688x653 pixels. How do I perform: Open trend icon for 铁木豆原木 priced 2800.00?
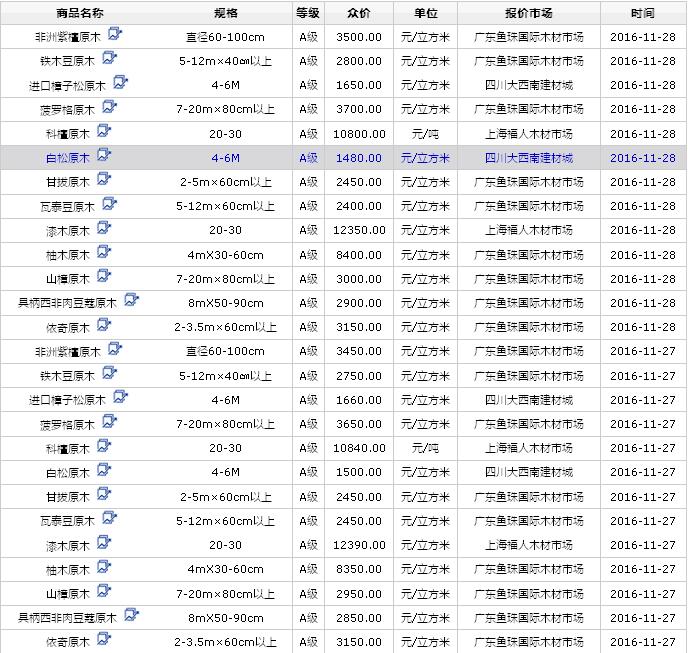click(110, 59)
